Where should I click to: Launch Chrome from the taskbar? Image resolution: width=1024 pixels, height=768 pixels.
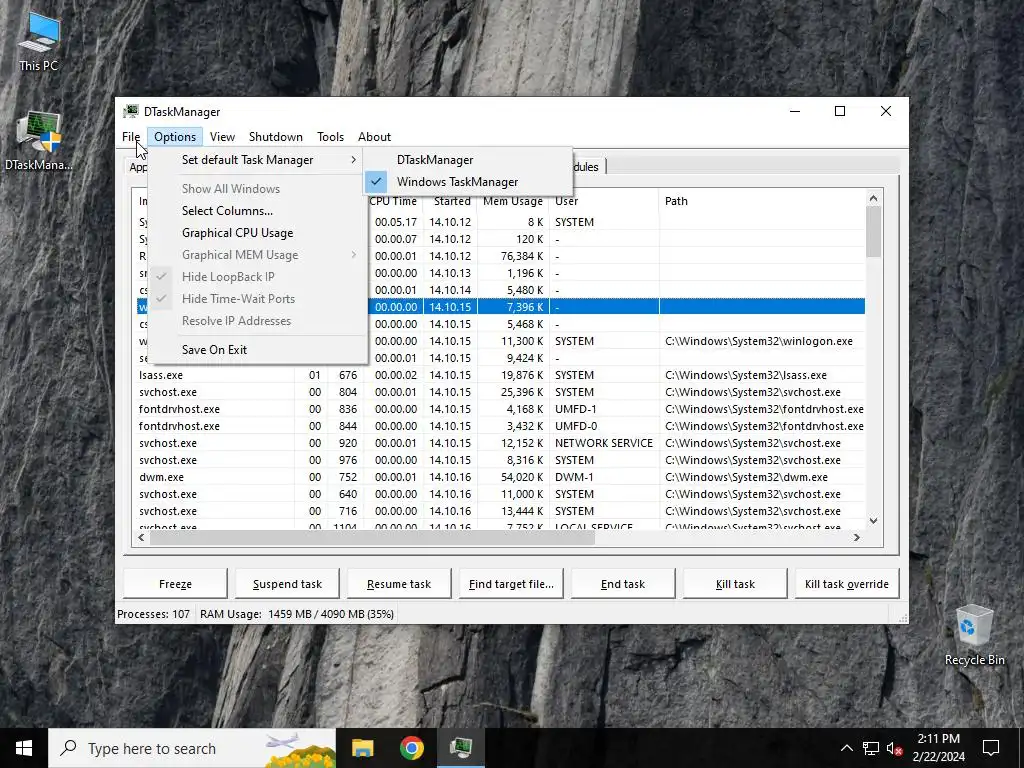point(411,748)
